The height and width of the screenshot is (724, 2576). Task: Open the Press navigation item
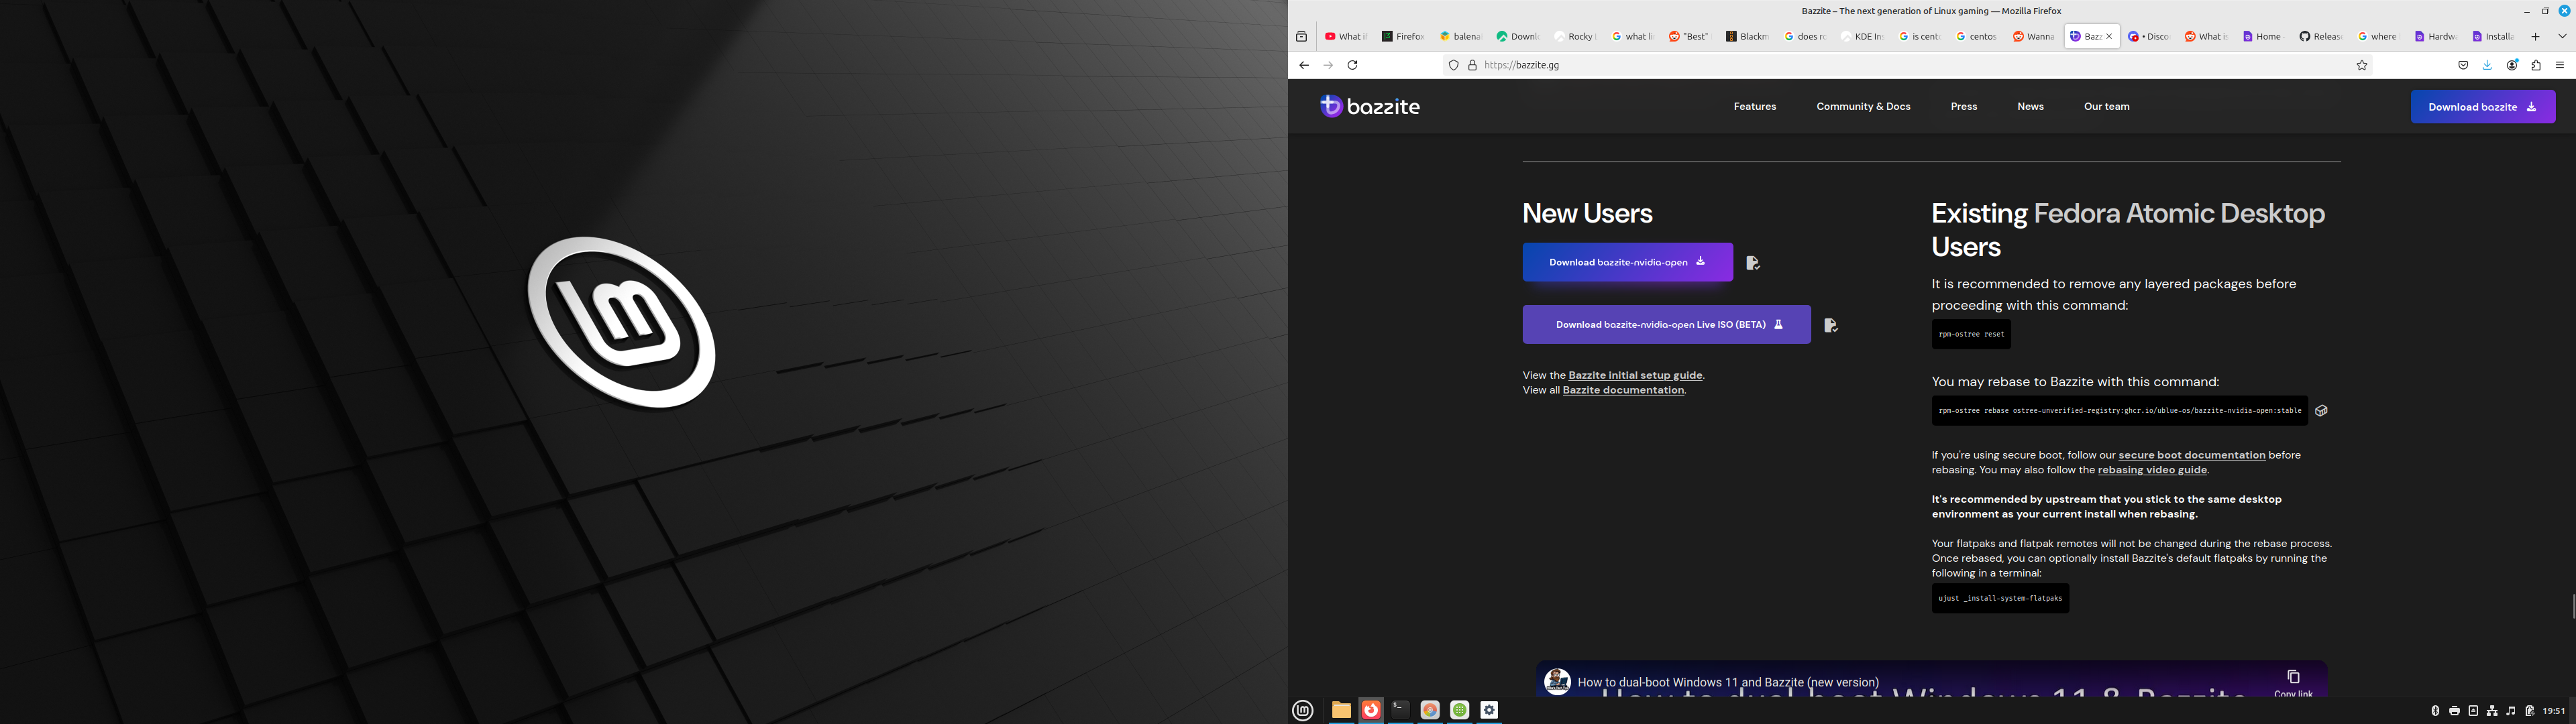click(x=1964, y=107)
